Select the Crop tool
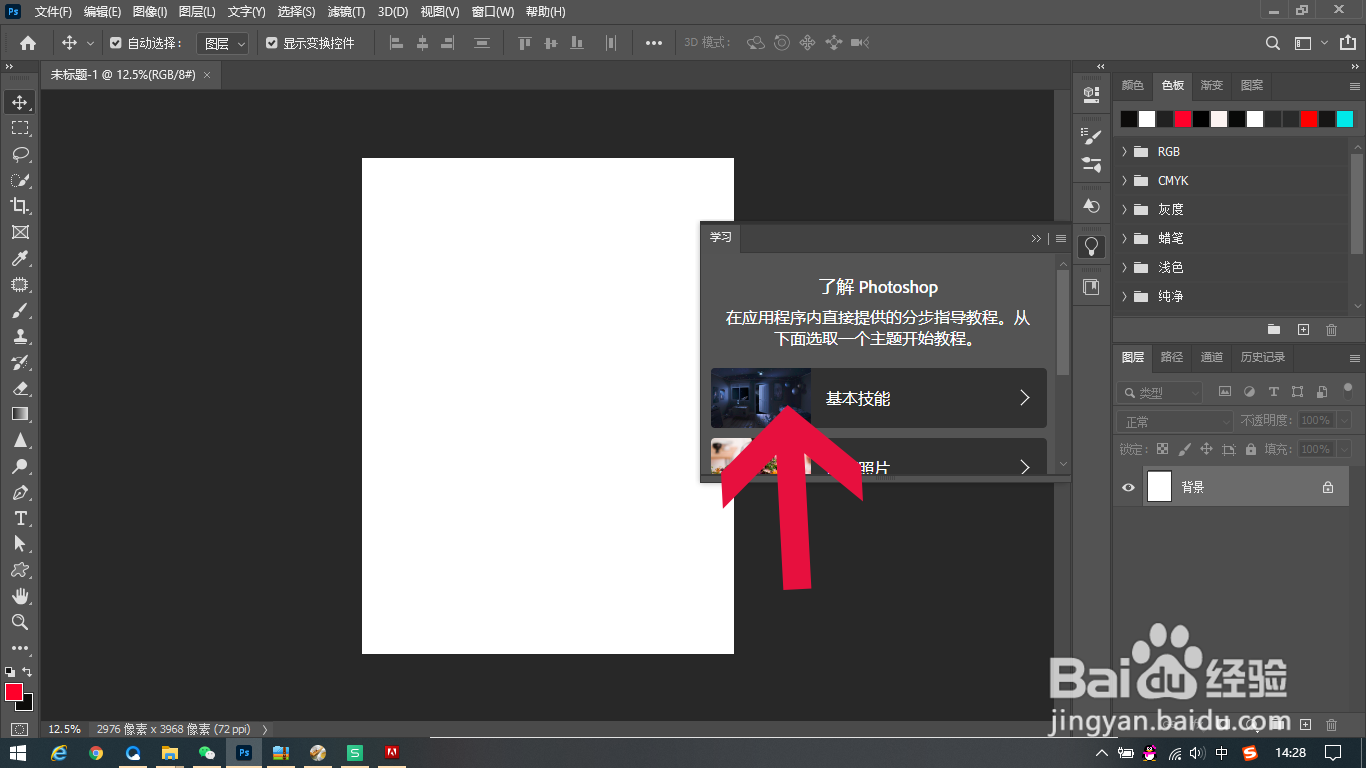The height and width of the screenshot is (768, 1366). [19, 206]
